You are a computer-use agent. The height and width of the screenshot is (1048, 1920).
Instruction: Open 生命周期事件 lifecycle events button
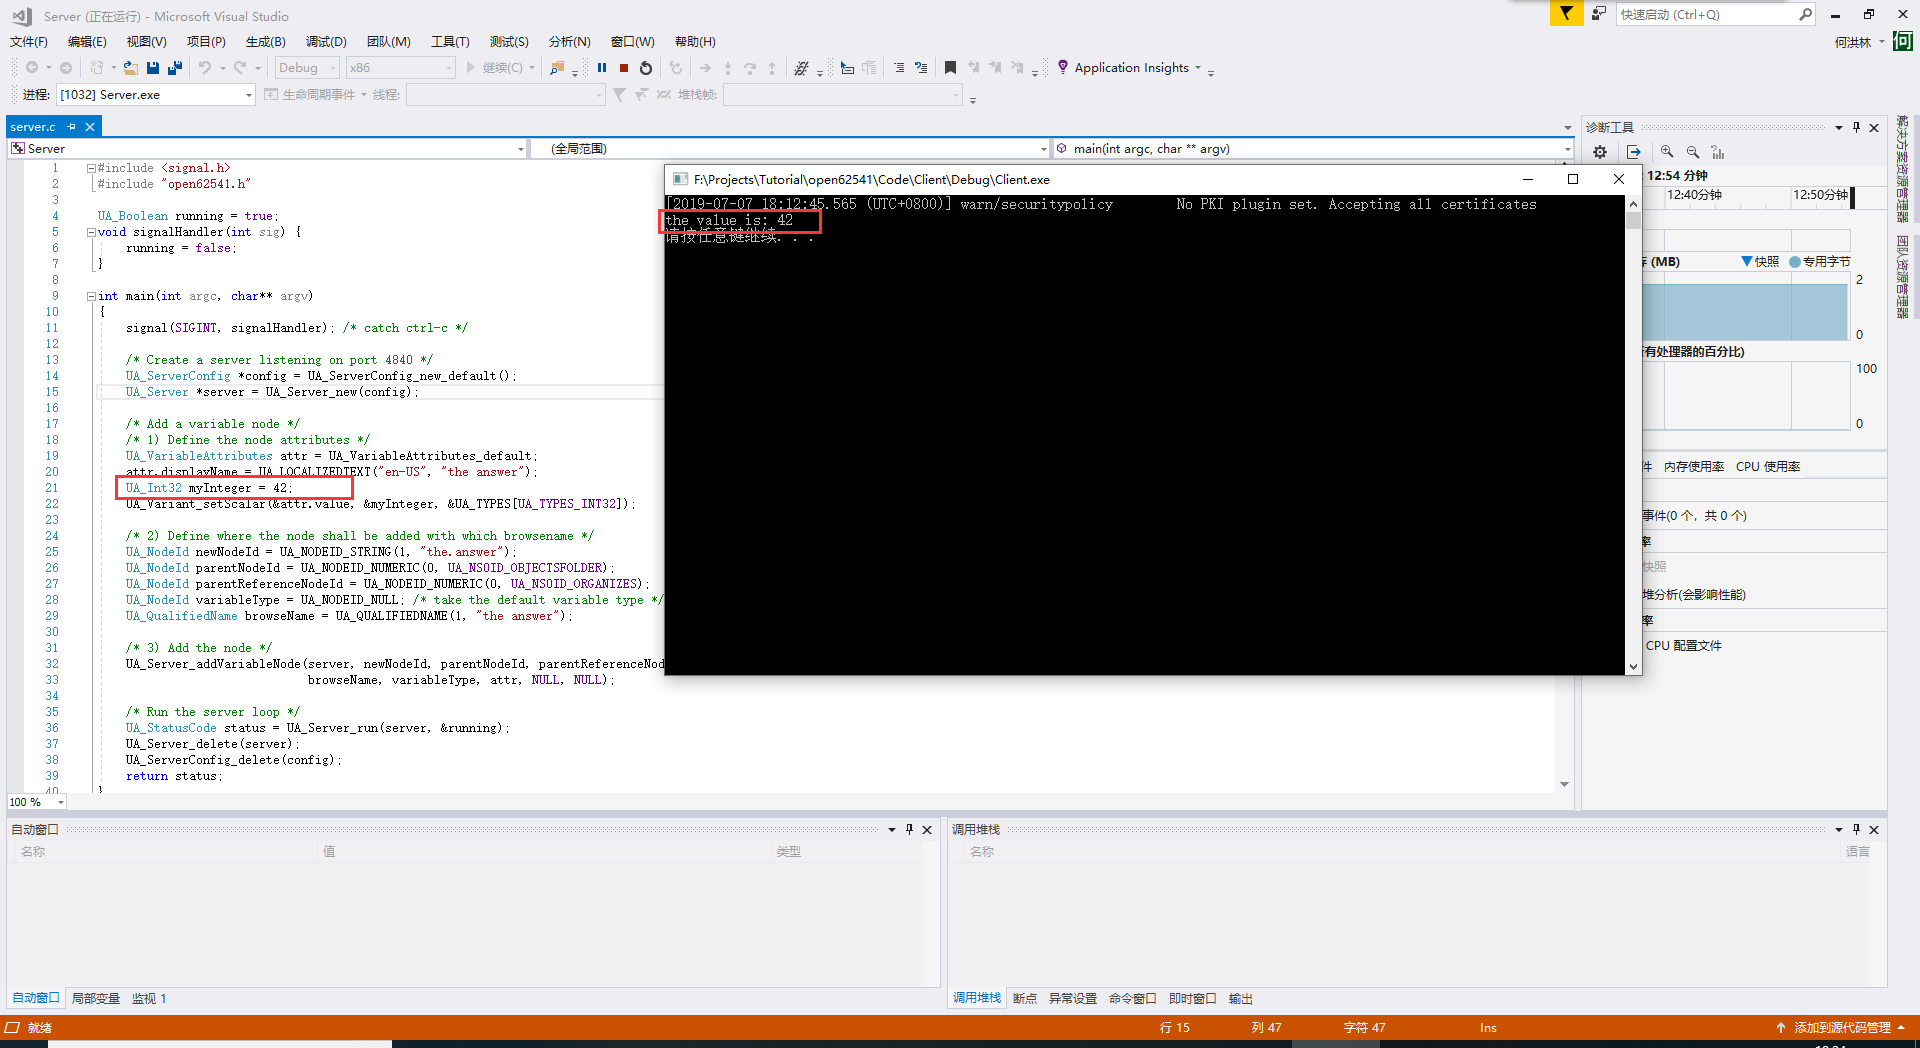coord(311,95)
